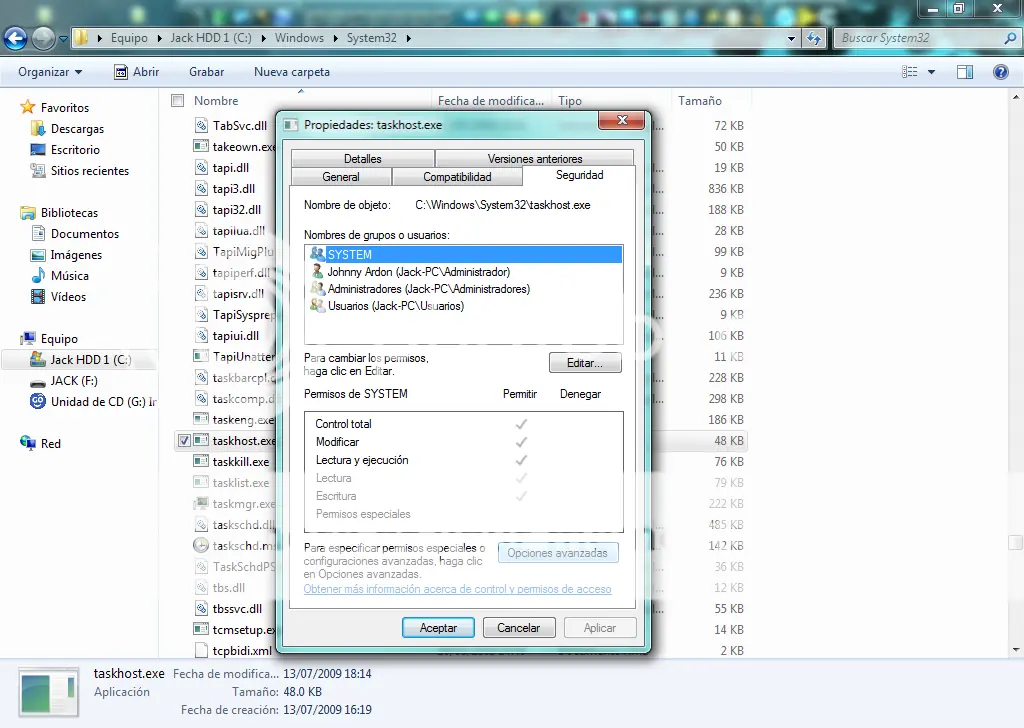Image resolution: width=1024 pixels, height=728 pixels.
Task: Select Administradores group in permissions list
Action: tap(428, 289)
